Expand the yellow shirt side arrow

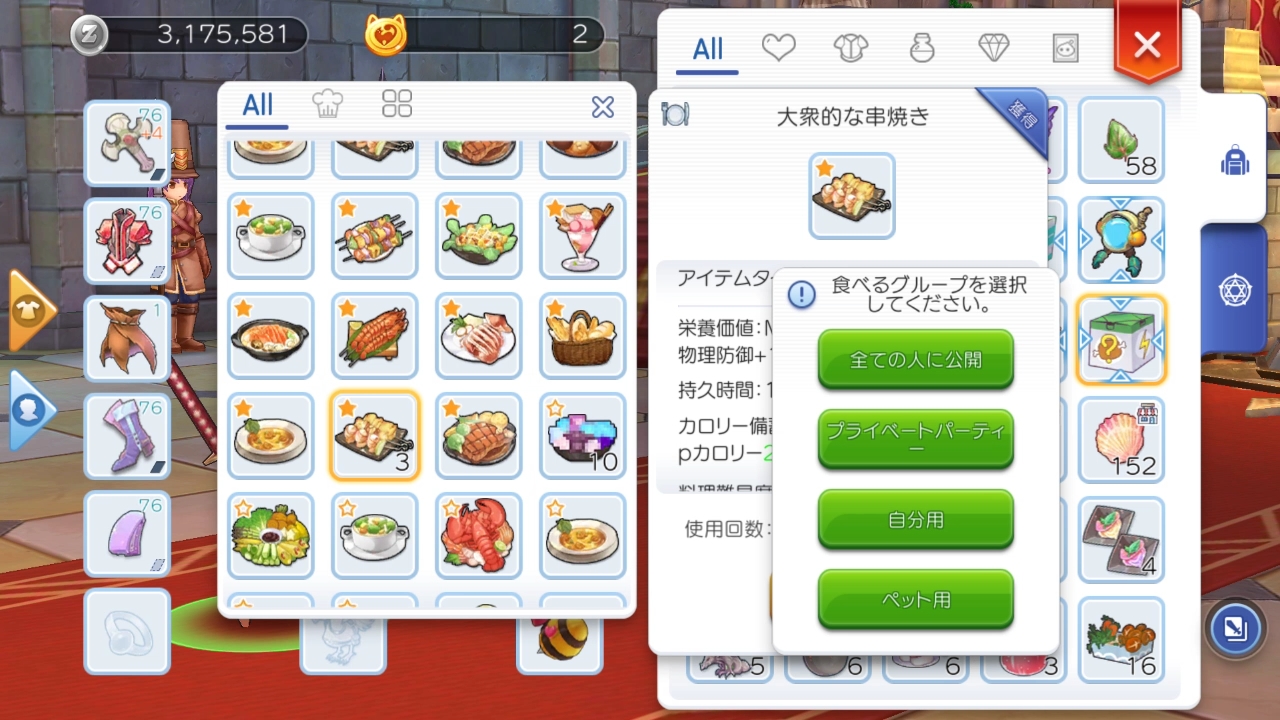tap(30, 311)
